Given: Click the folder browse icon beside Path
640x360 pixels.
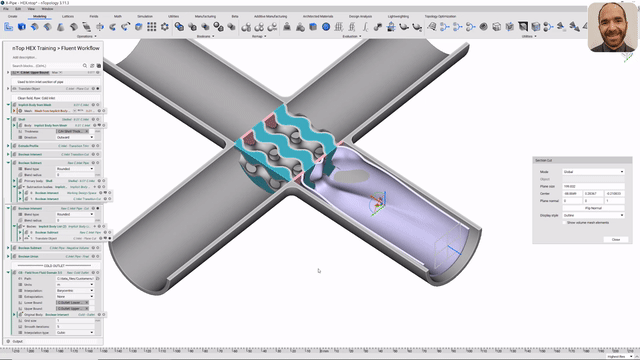Looking at the screenshot, I should click(98, 278).
